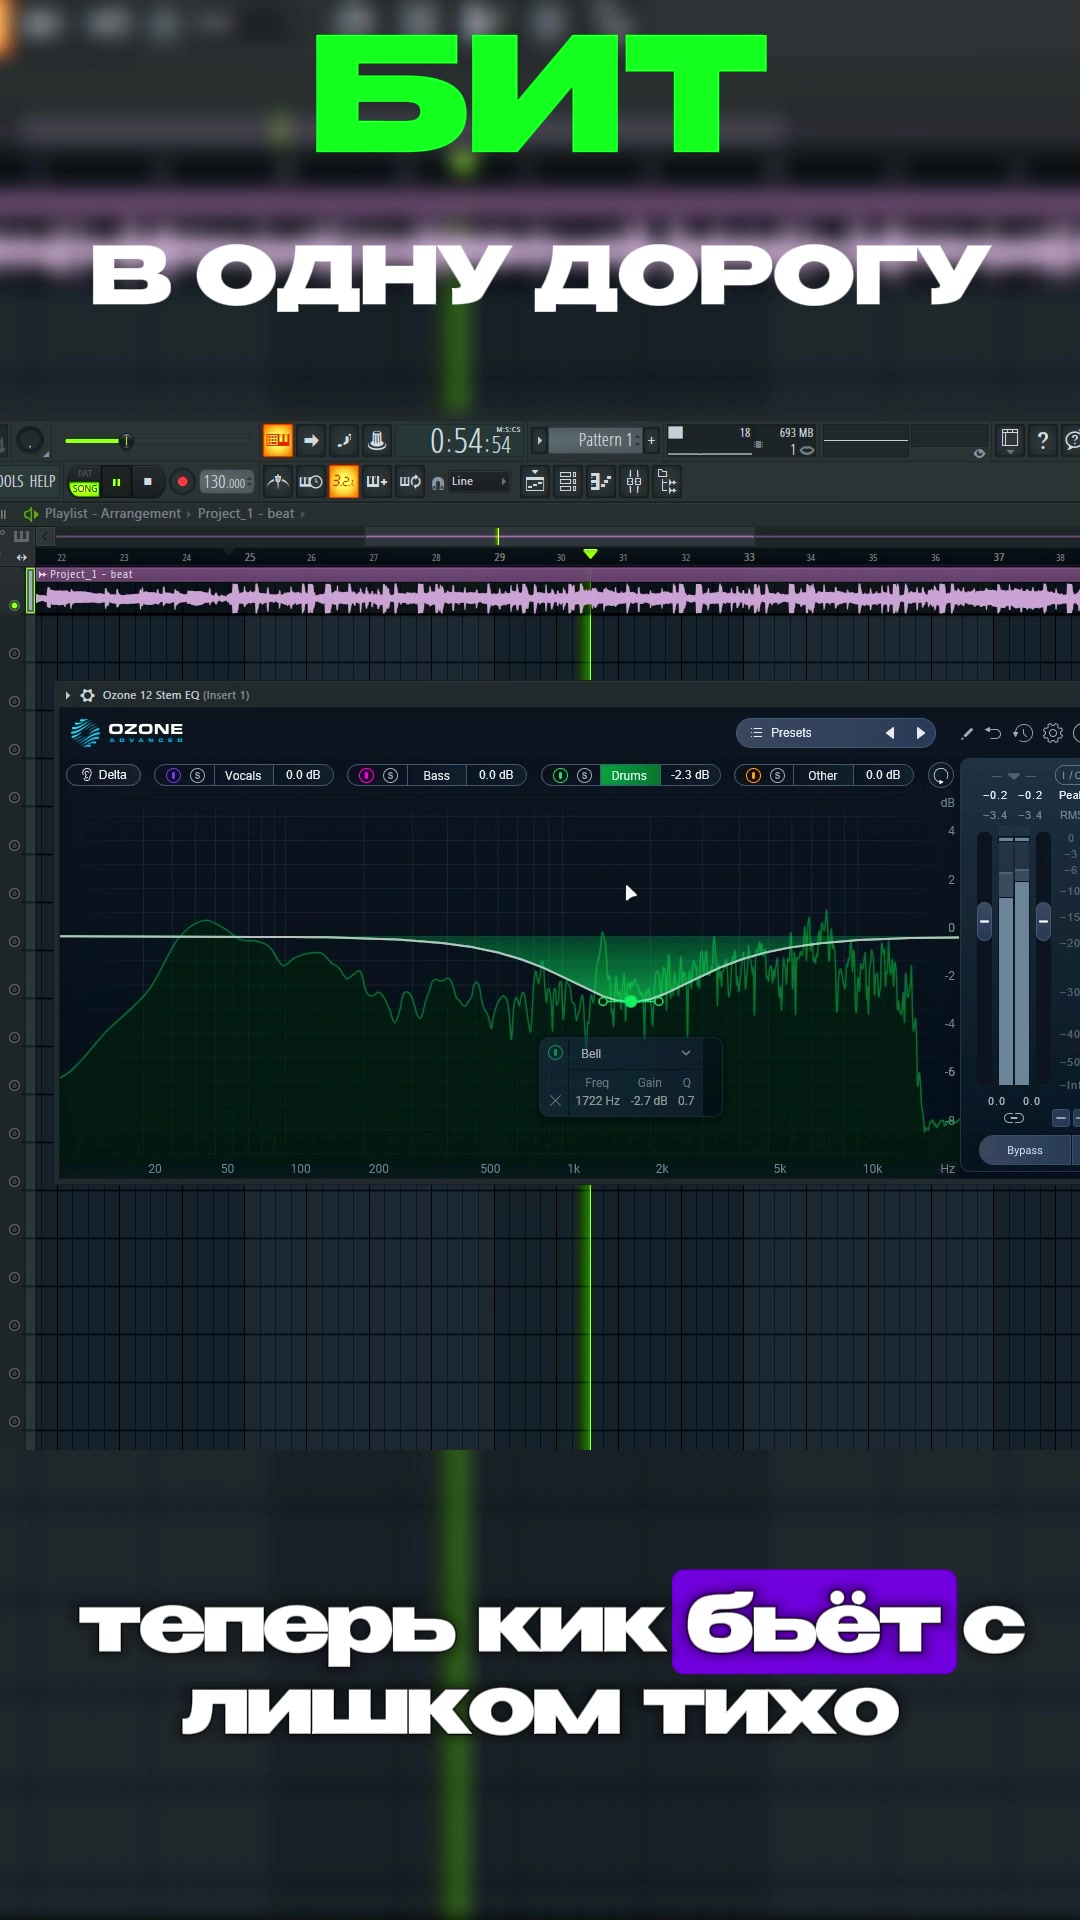Select the Other stem tab

[823, 775]
